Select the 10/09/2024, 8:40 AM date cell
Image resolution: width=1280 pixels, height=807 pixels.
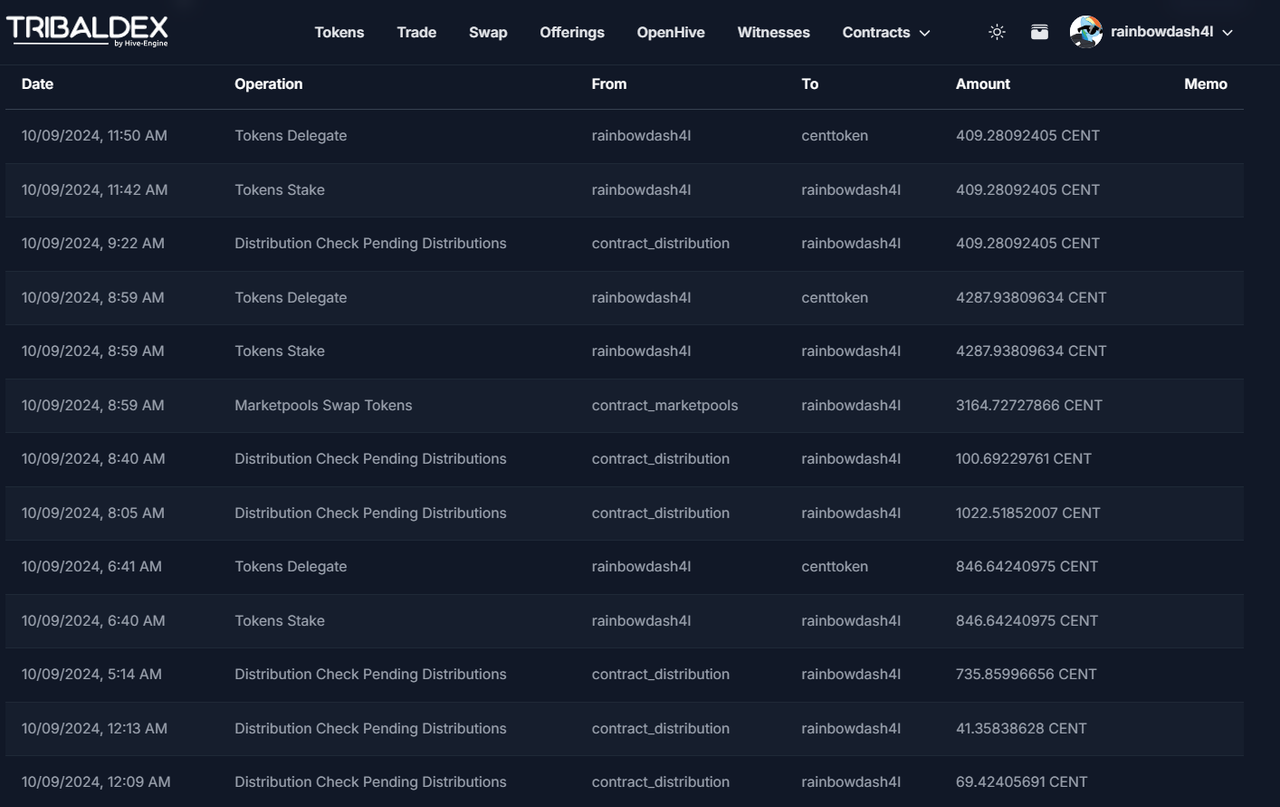click(93, 459)
